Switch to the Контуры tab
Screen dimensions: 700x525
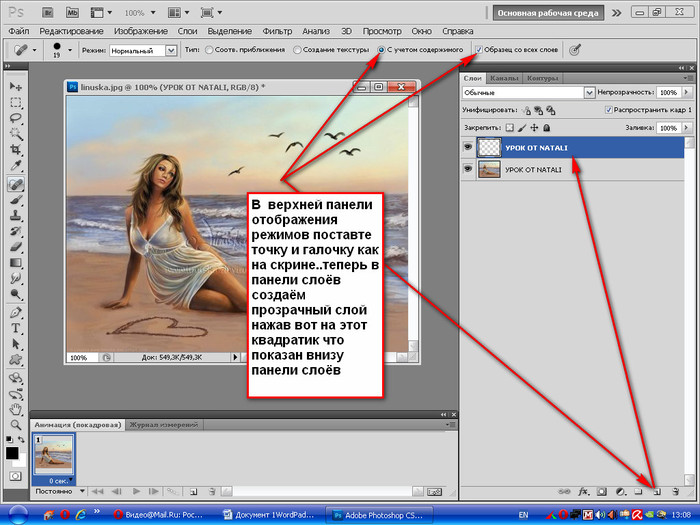tap(542, 78)
